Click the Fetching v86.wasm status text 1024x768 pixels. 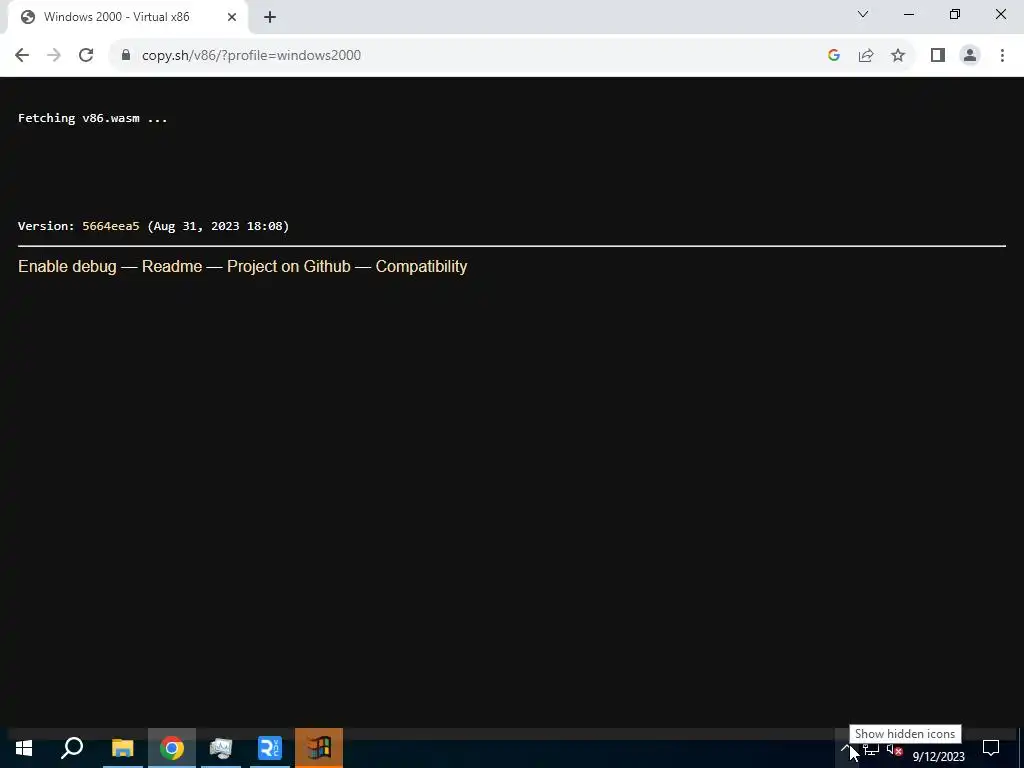93,118
